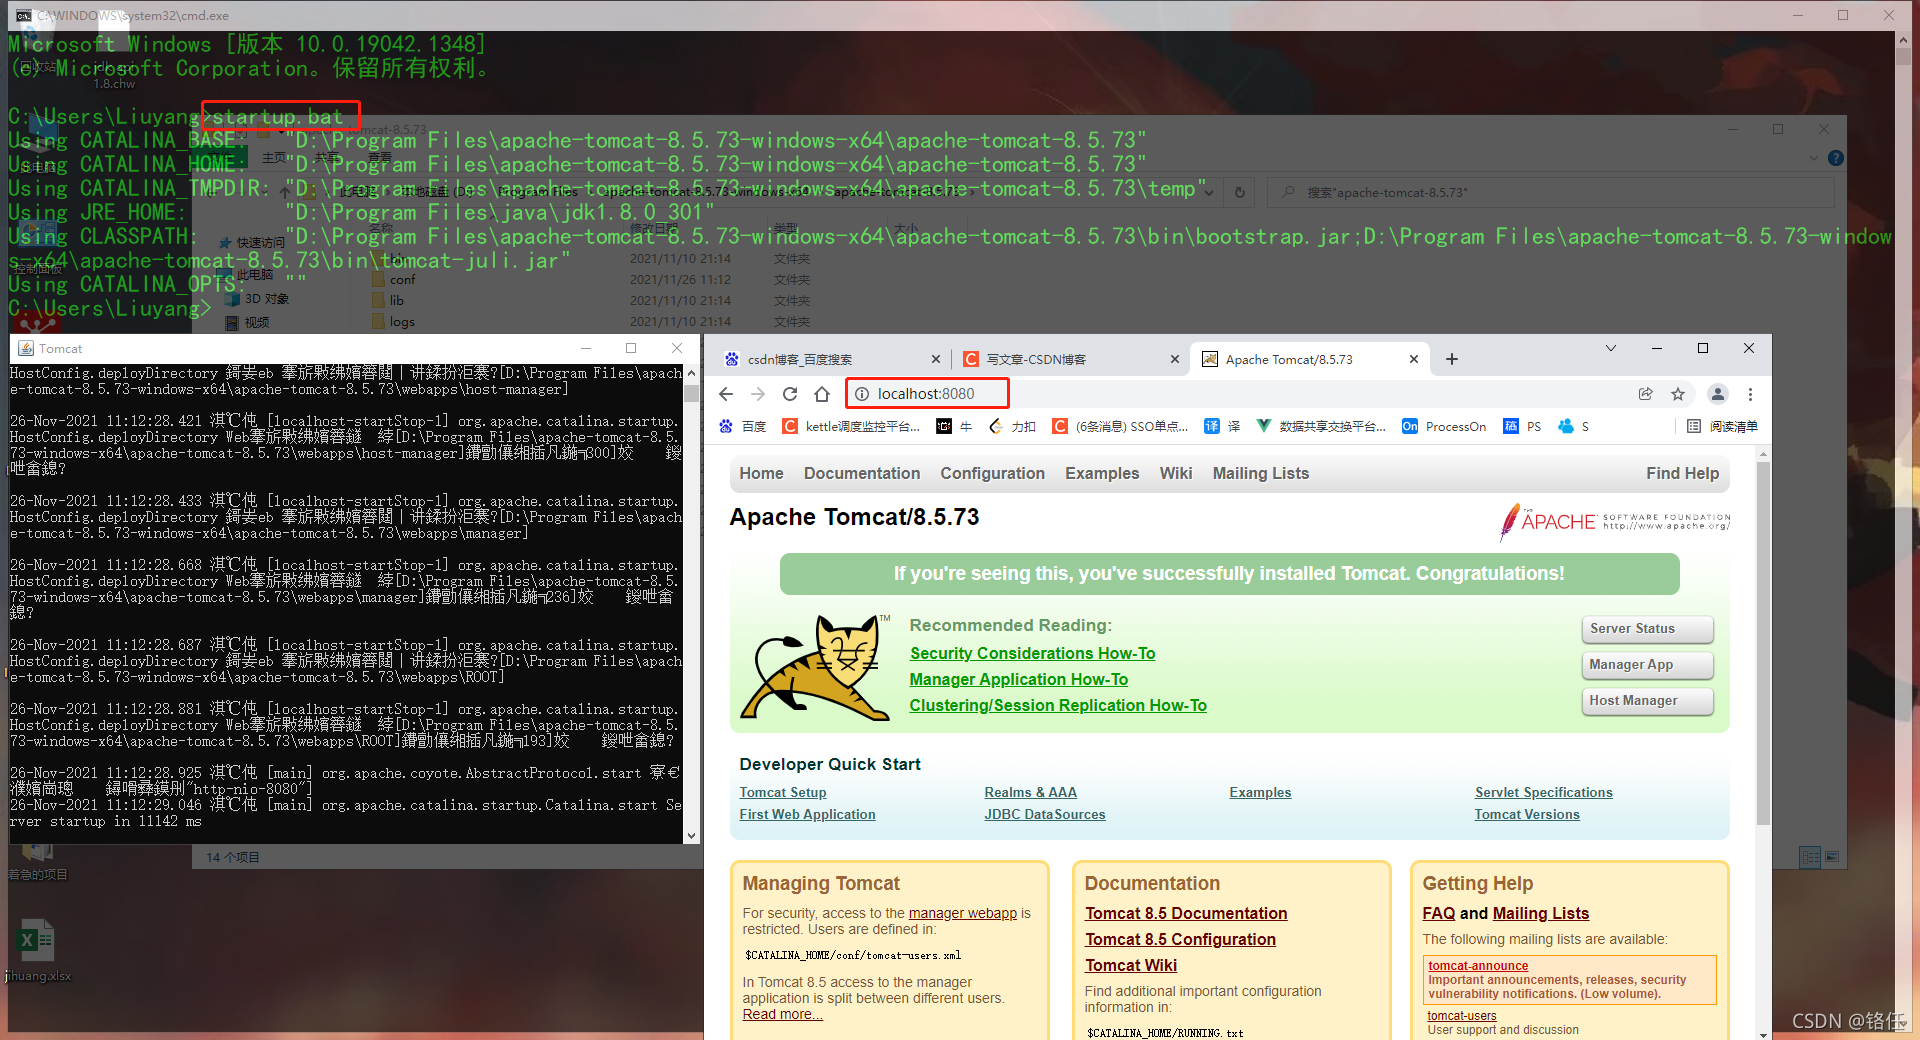Open First Web Application link
Viewport: 1920px width, 1040px height.
point(807,814)
